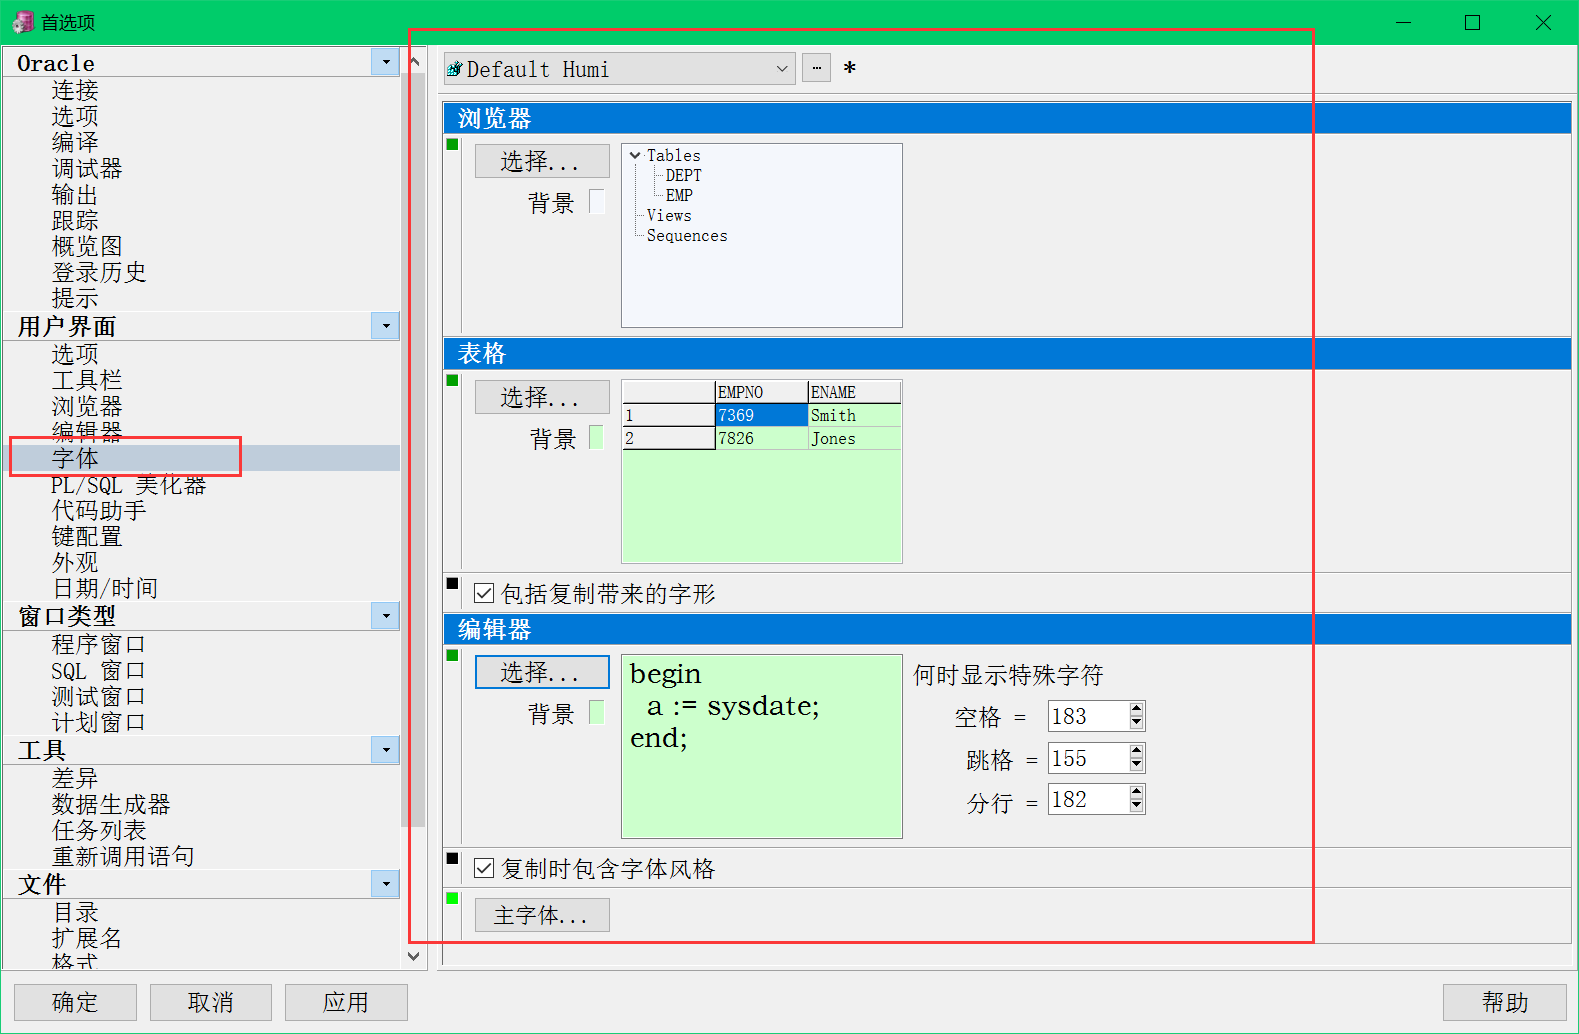Viewport: 1579px width, 1034px height.
Task: Click the Jones cell in grid preview
Action: click(x=855, y=438)
